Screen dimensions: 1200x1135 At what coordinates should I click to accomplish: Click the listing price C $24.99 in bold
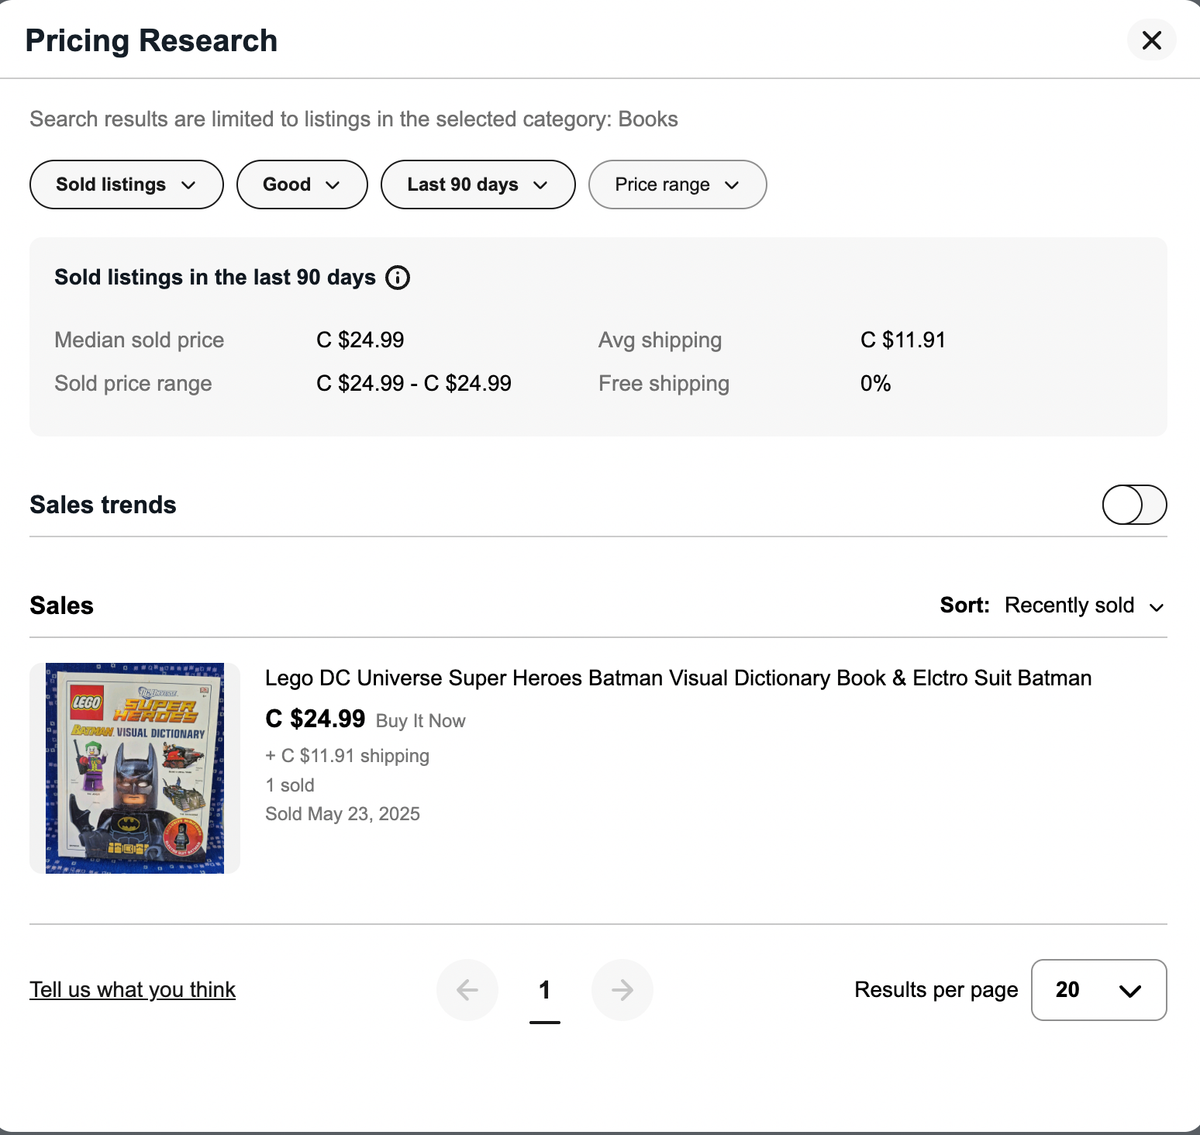[315, 719]
